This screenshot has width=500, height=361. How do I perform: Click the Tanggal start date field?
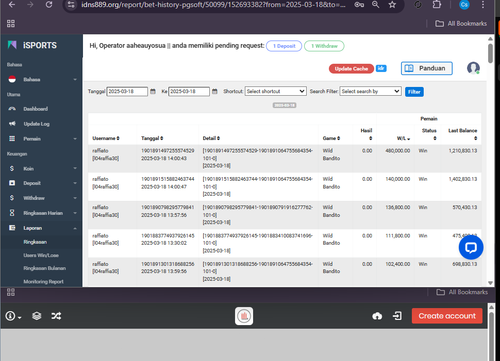127,92
